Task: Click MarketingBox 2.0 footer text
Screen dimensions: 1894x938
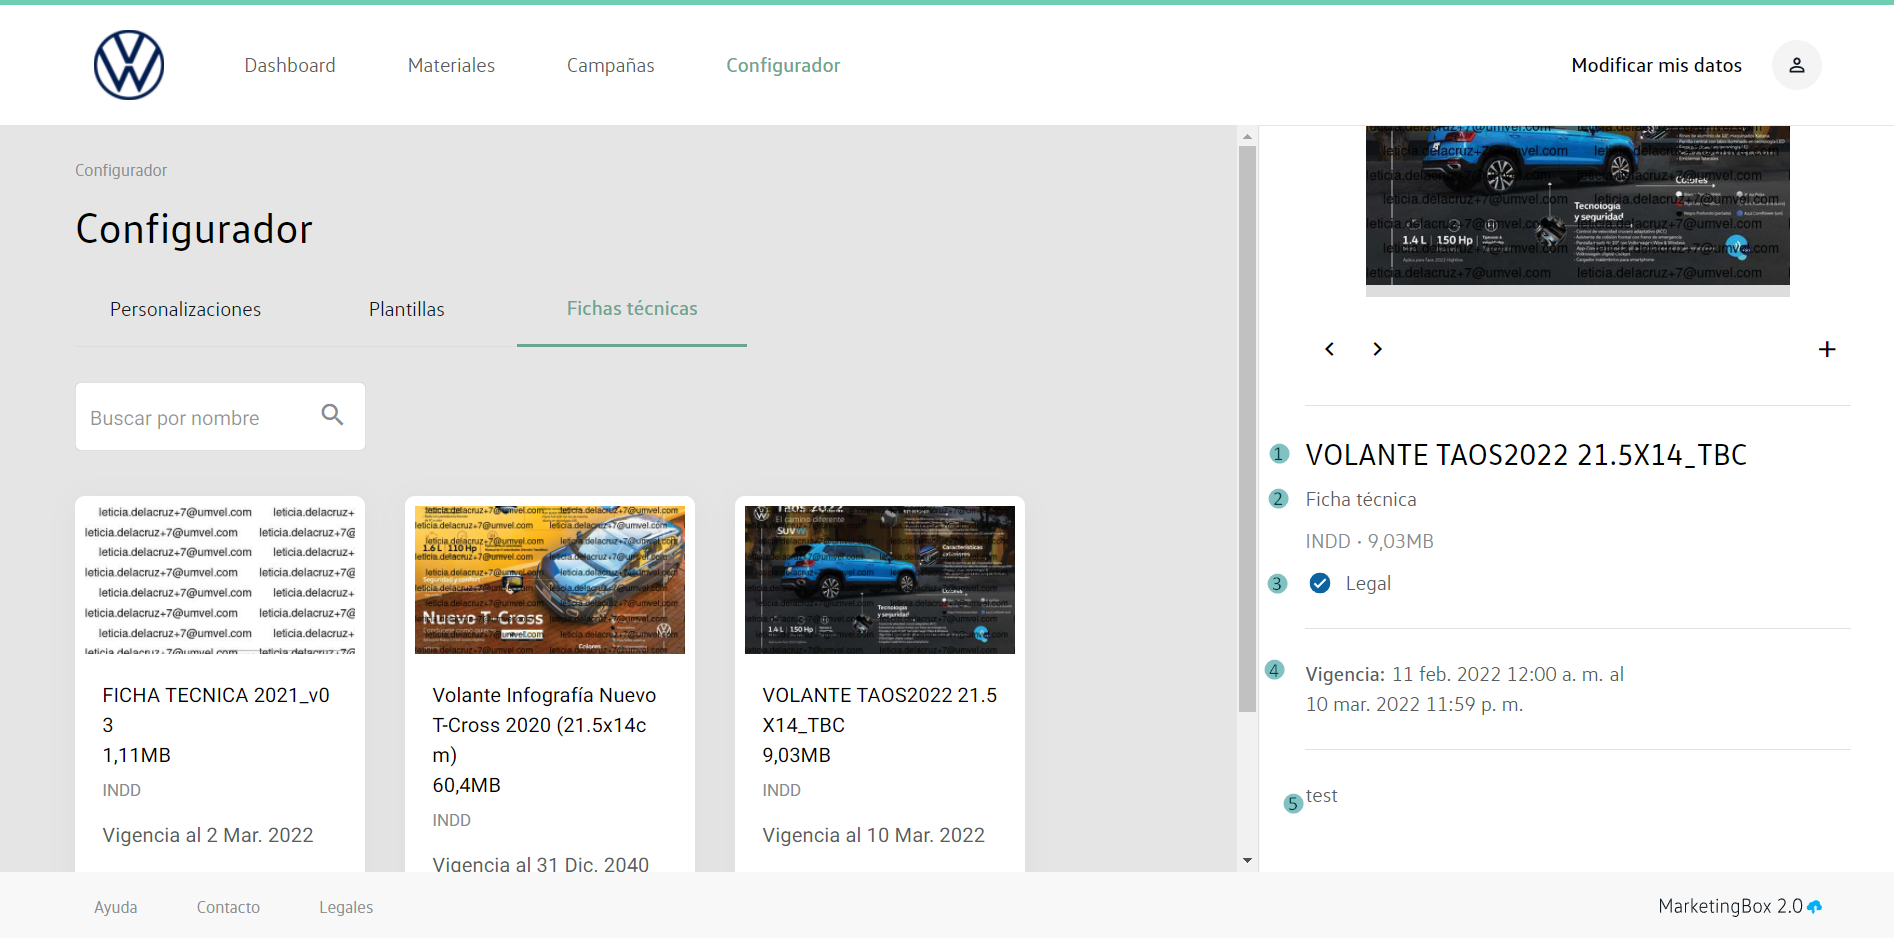Action: click(1730, 907)
